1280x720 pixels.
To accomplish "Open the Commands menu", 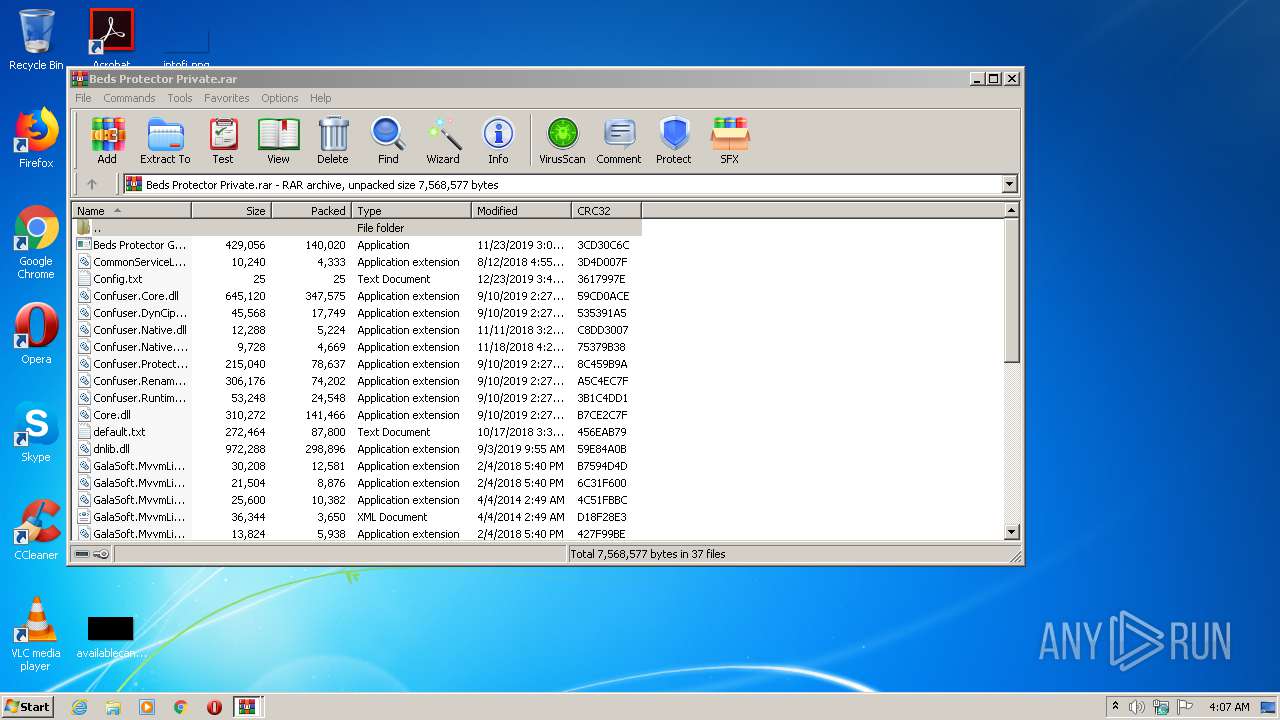I will pos(129,98).
